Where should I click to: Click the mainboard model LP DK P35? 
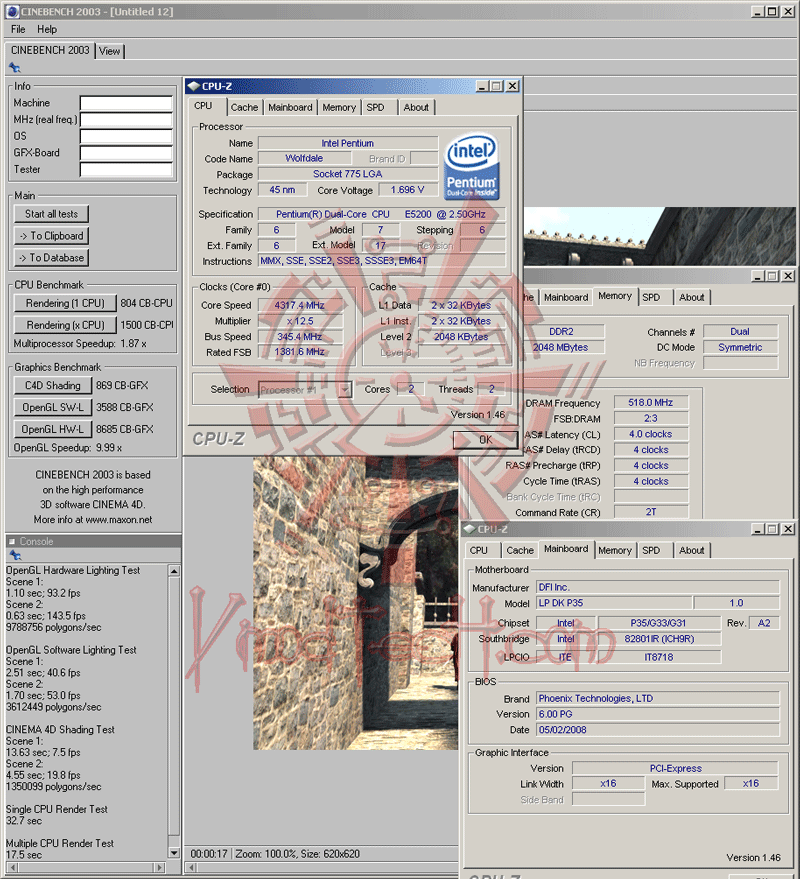point(613,603)
